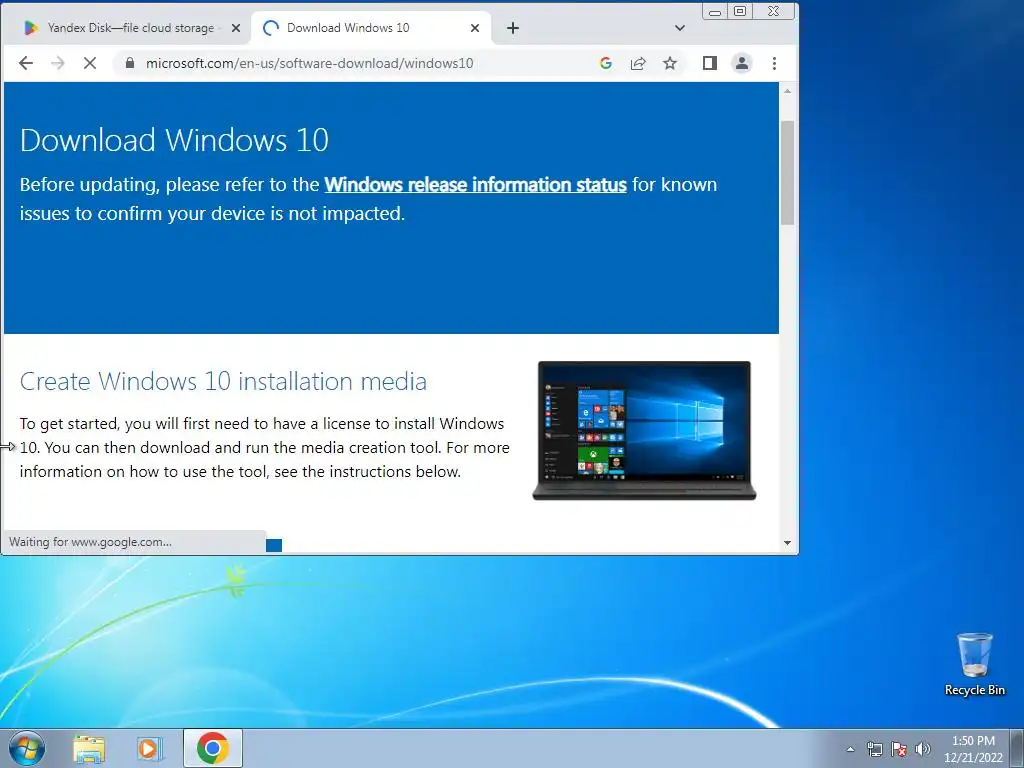Click the forward navigation arrow
Viewport: 1024px width, 768px height.
[x=58, y=63]
